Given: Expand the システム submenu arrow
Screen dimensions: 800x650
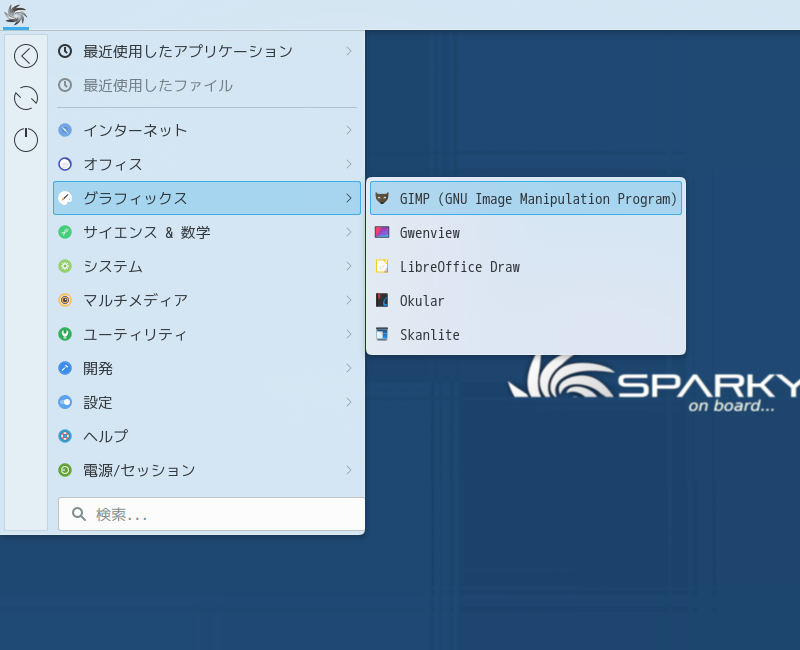Looking at the screenshot, I should pyautogui.click(x=349, y=266).
